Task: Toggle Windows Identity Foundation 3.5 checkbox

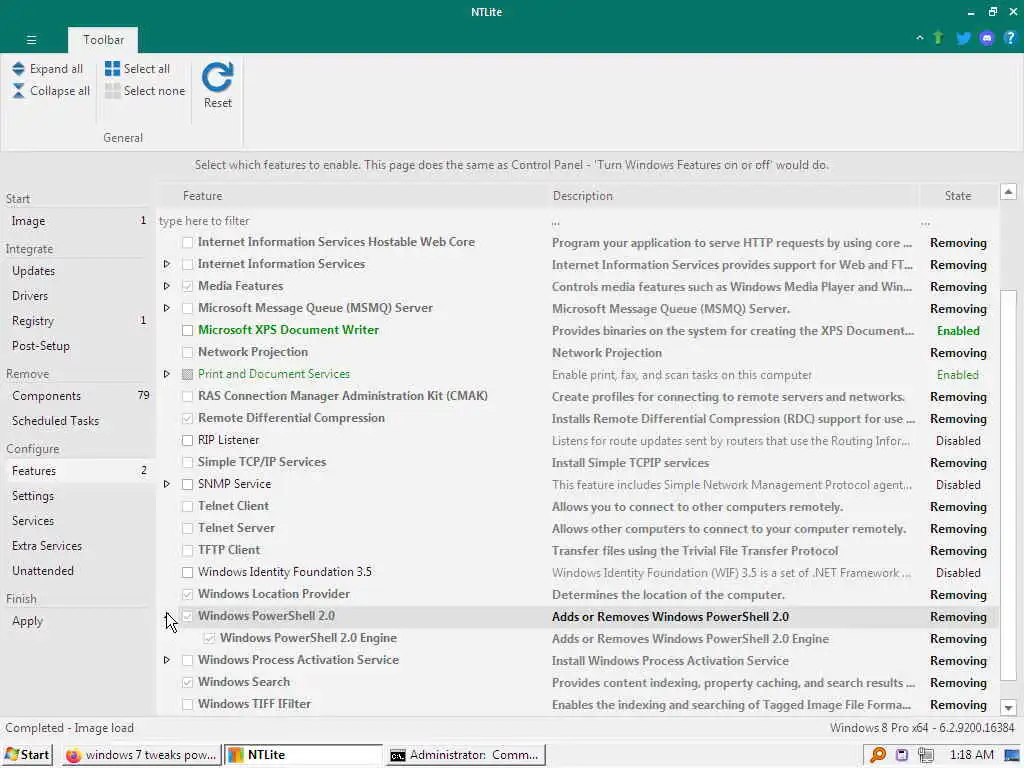Action: [x=187, y=573]
